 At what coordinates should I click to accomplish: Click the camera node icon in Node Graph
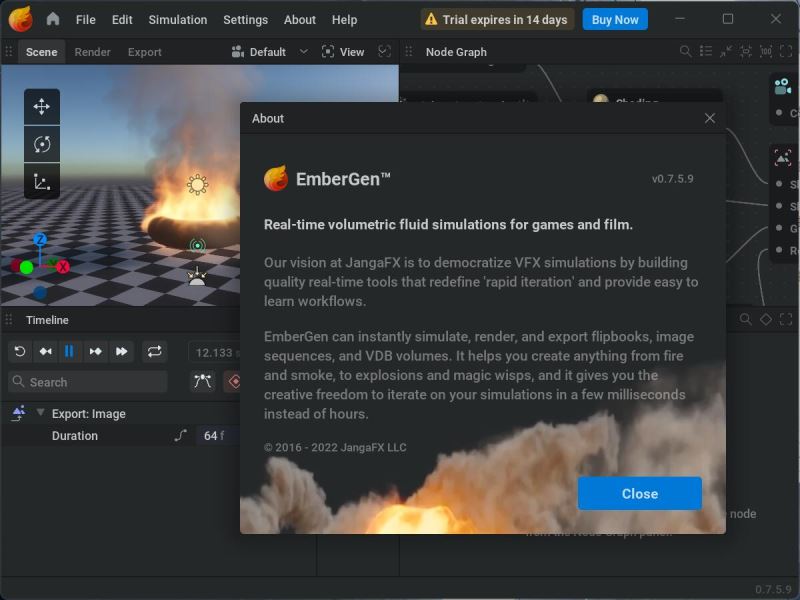point(782,86)
